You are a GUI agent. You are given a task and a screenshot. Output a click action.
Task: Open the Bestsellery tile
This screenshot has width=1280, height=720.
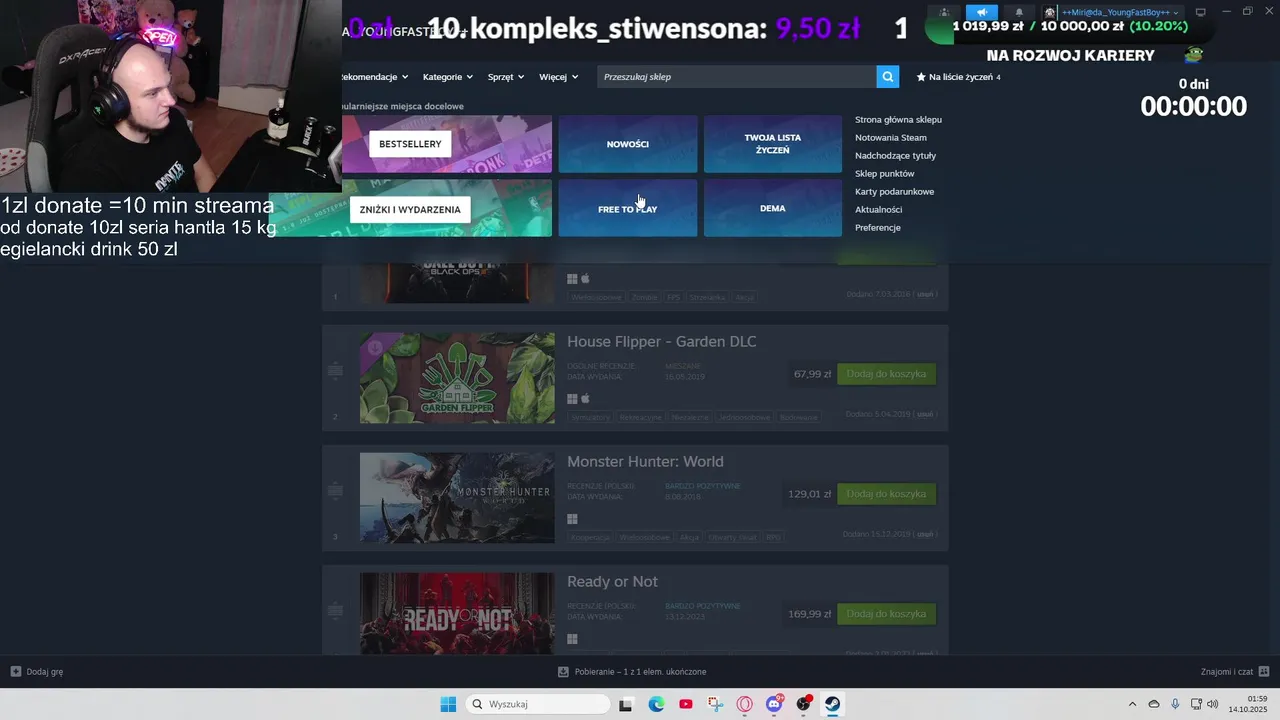(x=447, y=144)
